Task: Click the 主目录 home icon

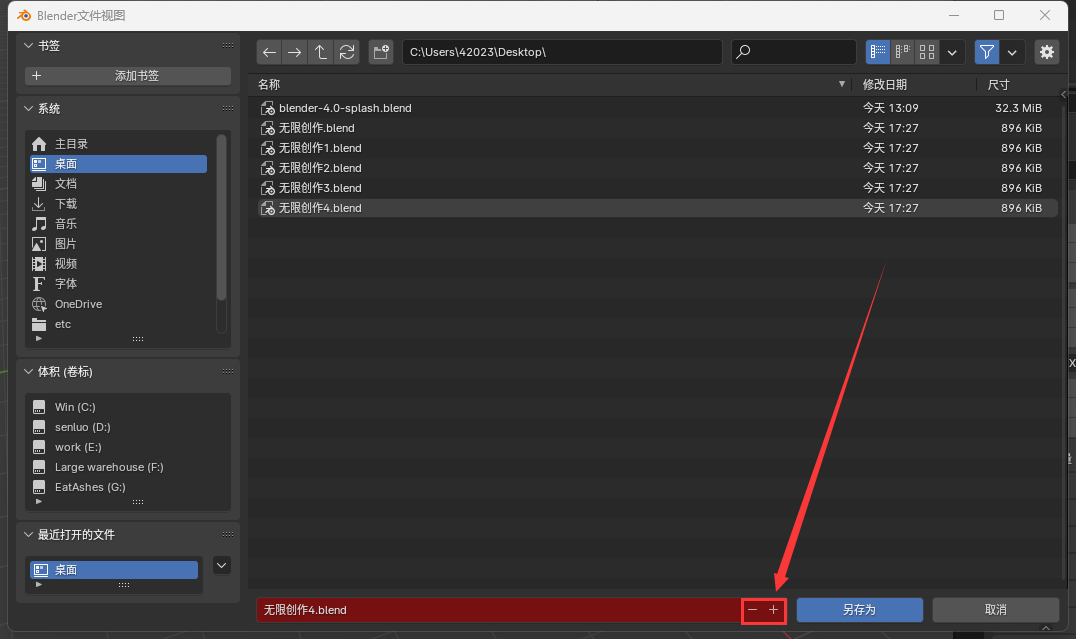Action: click(x=39, y=143)
